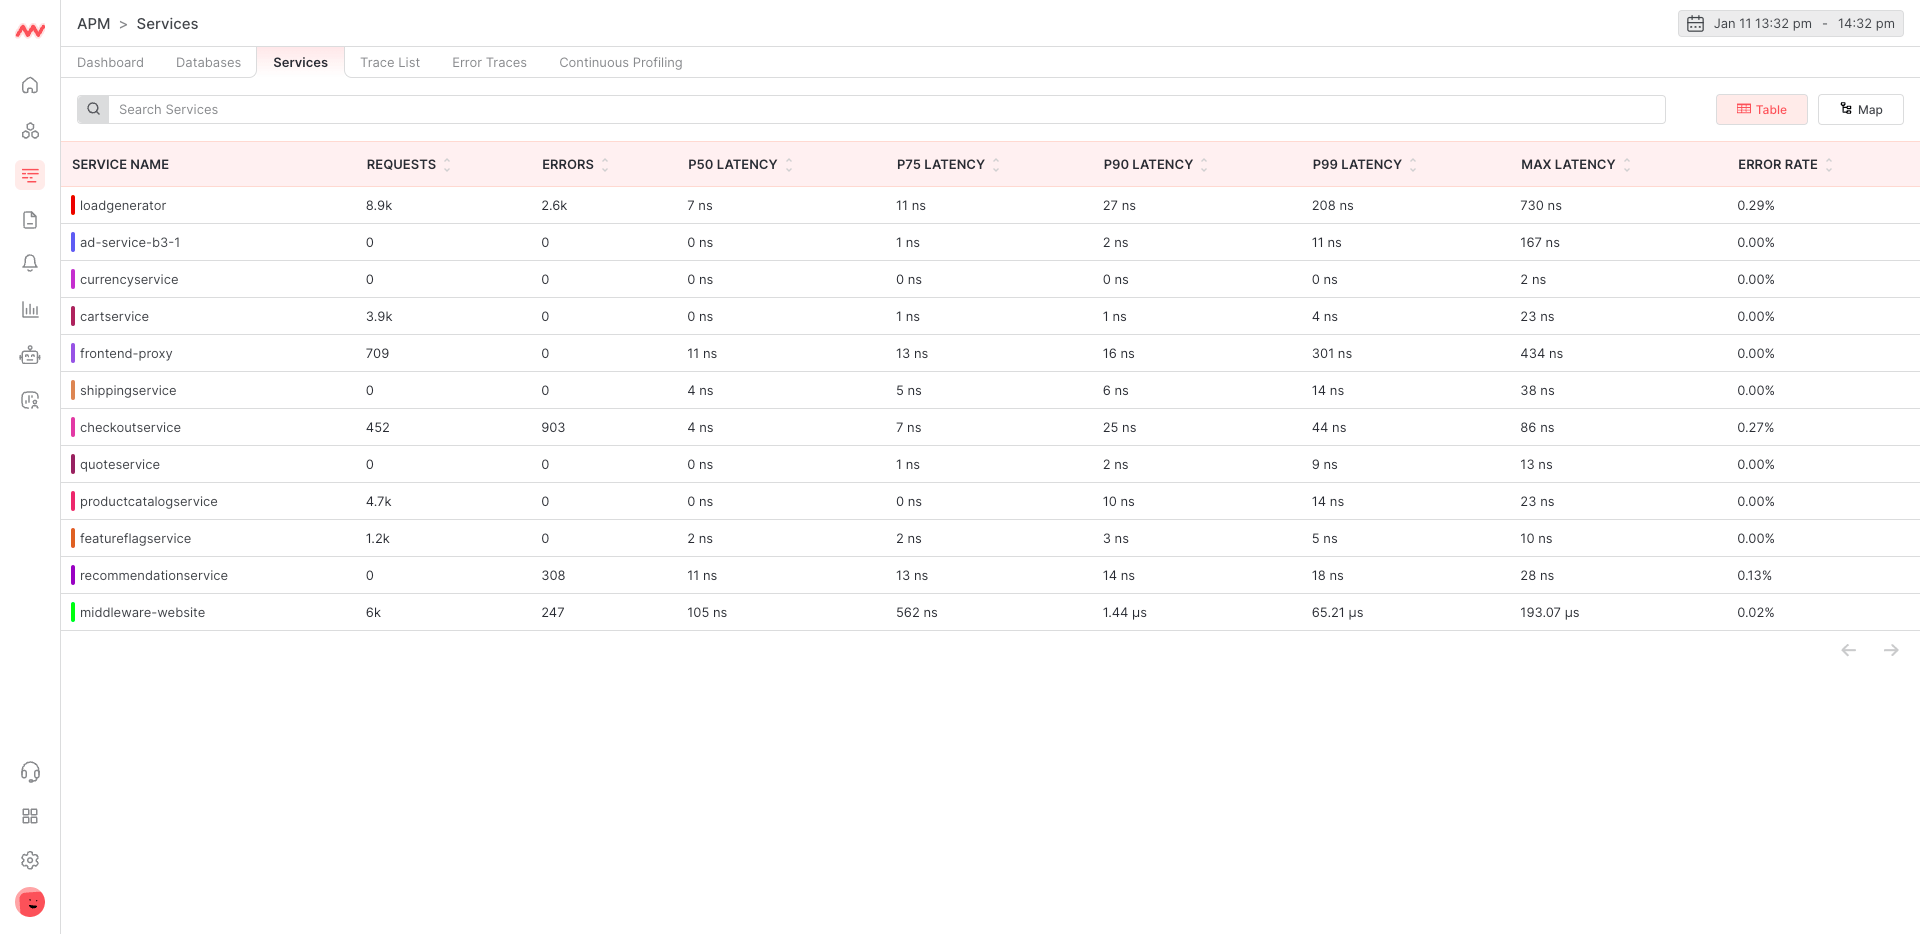This screenshot has width=1920, height=934.
Task: Open Logs via the document sidebar icon
Action: pos(30,219)
